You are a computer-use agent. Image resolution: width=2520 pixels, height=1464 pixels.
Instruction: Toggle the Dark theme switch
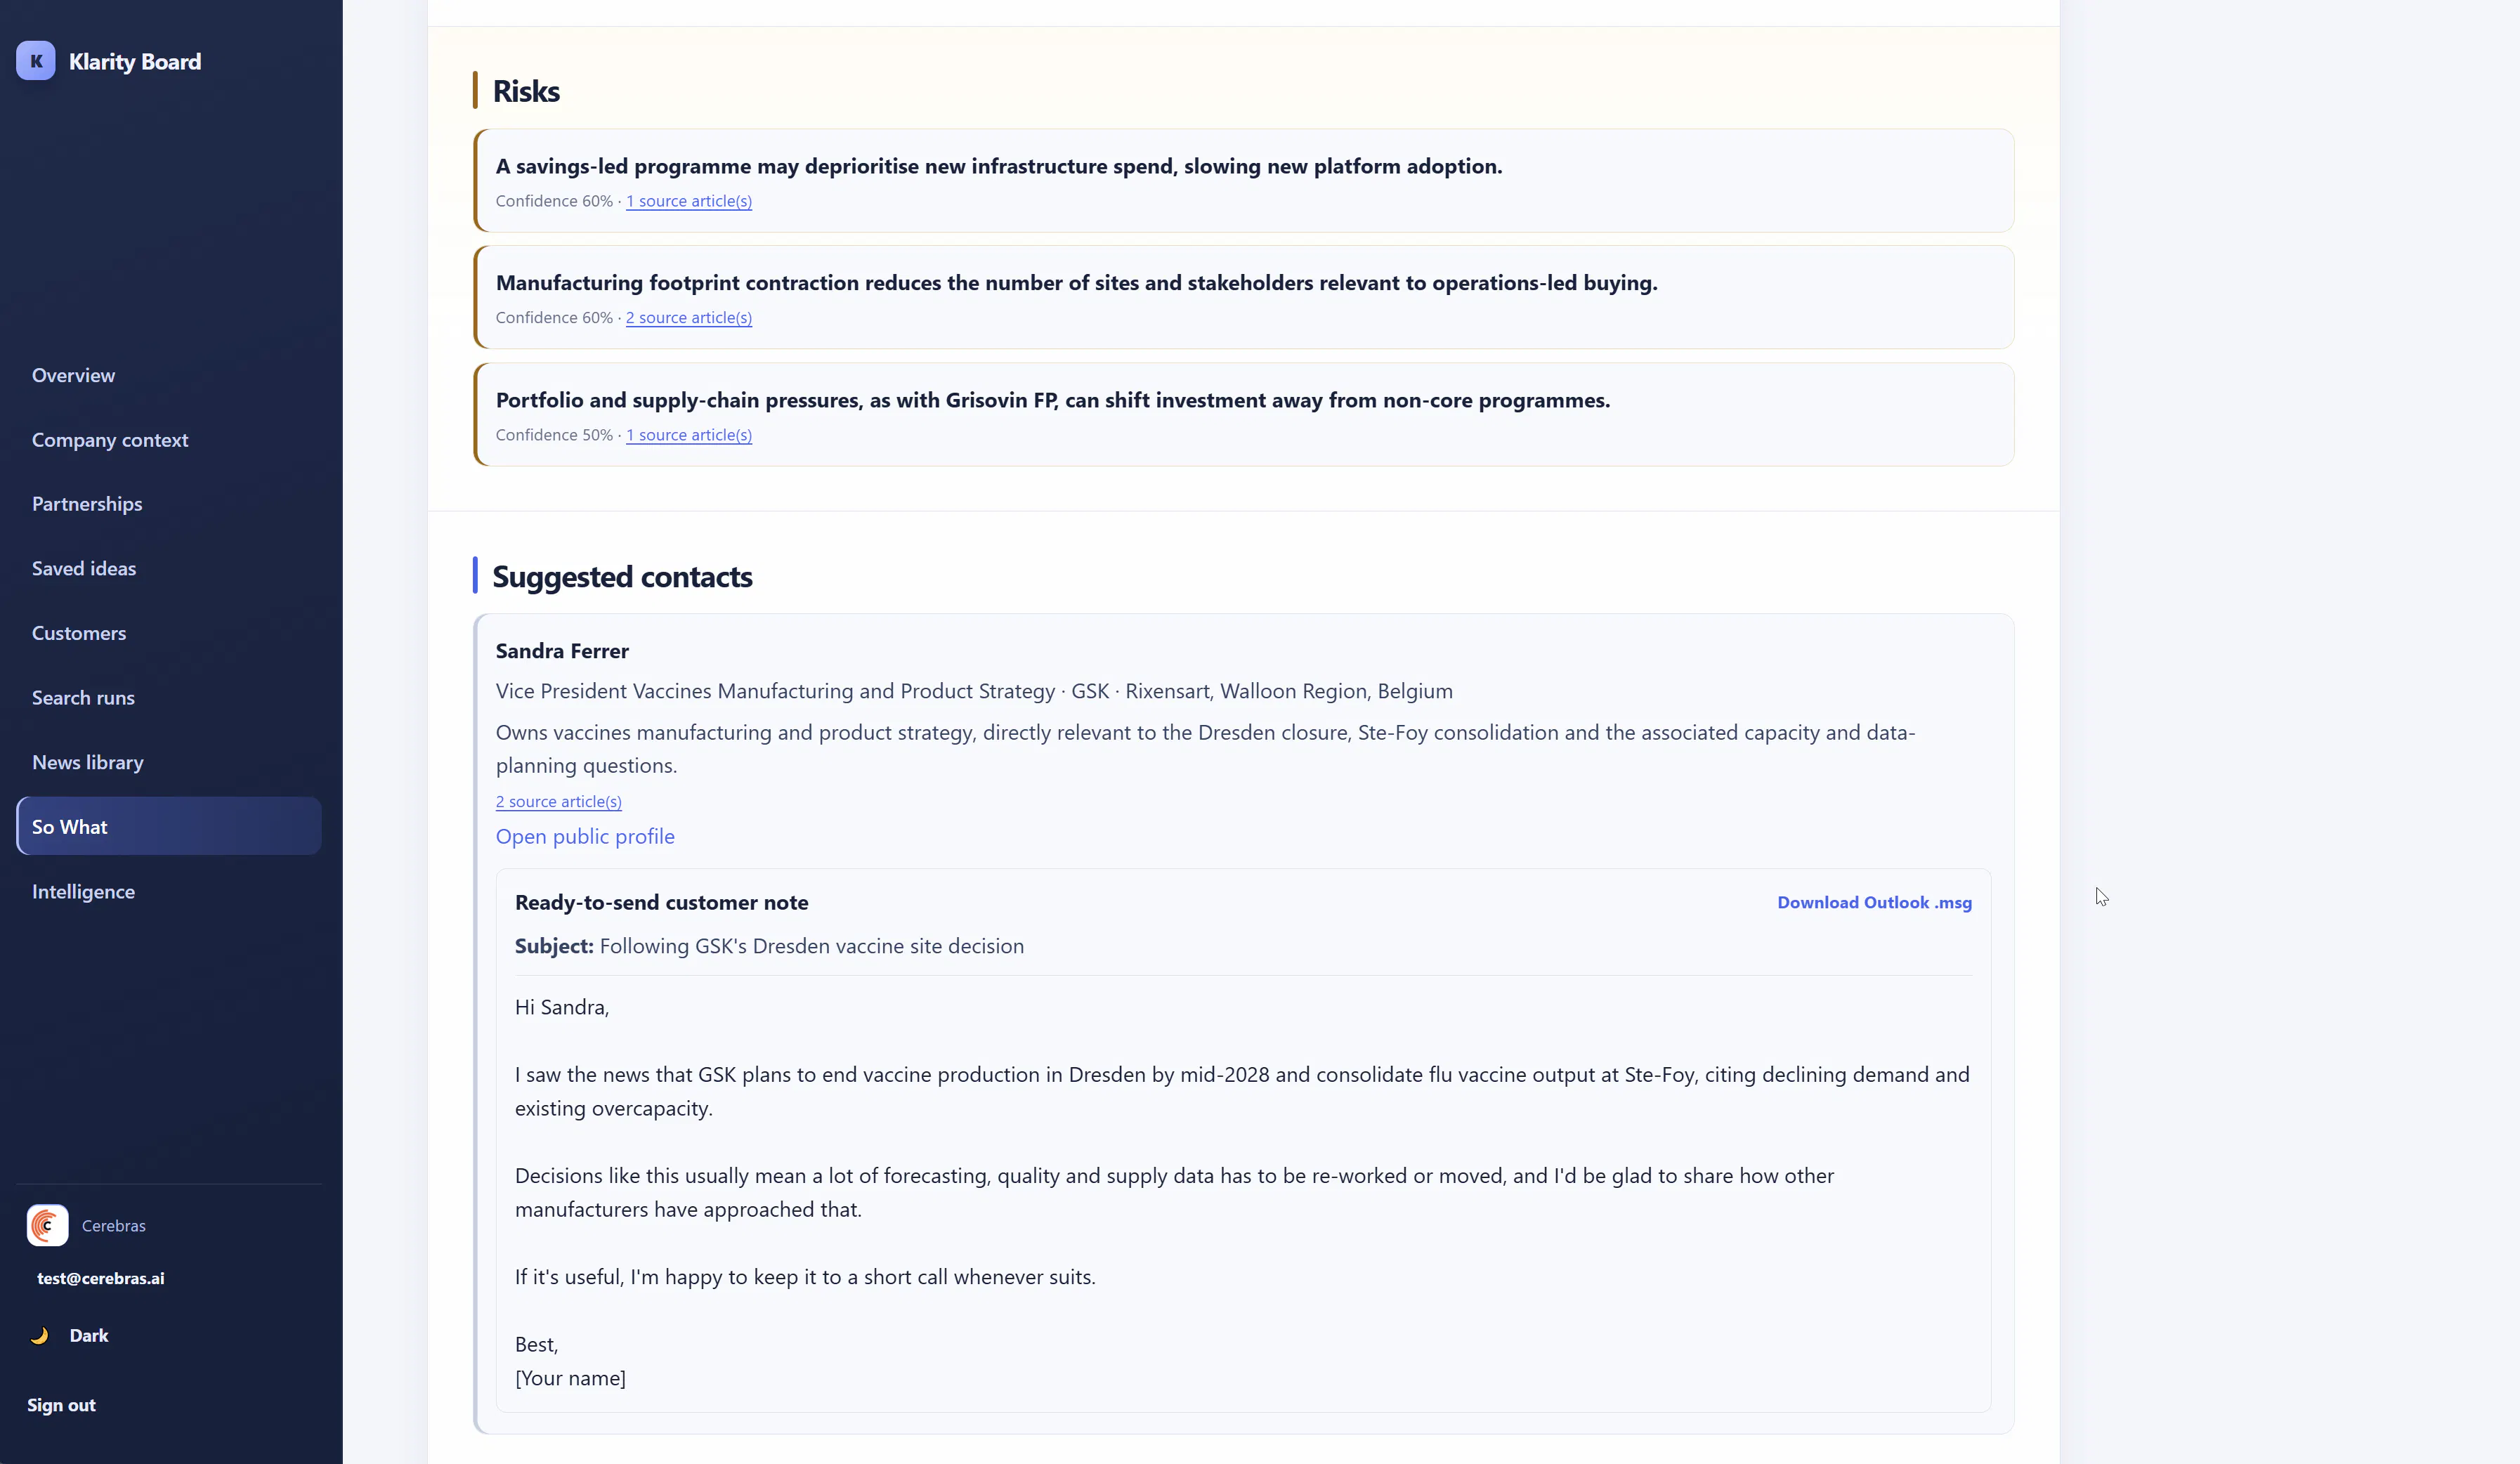(70, 1335)
